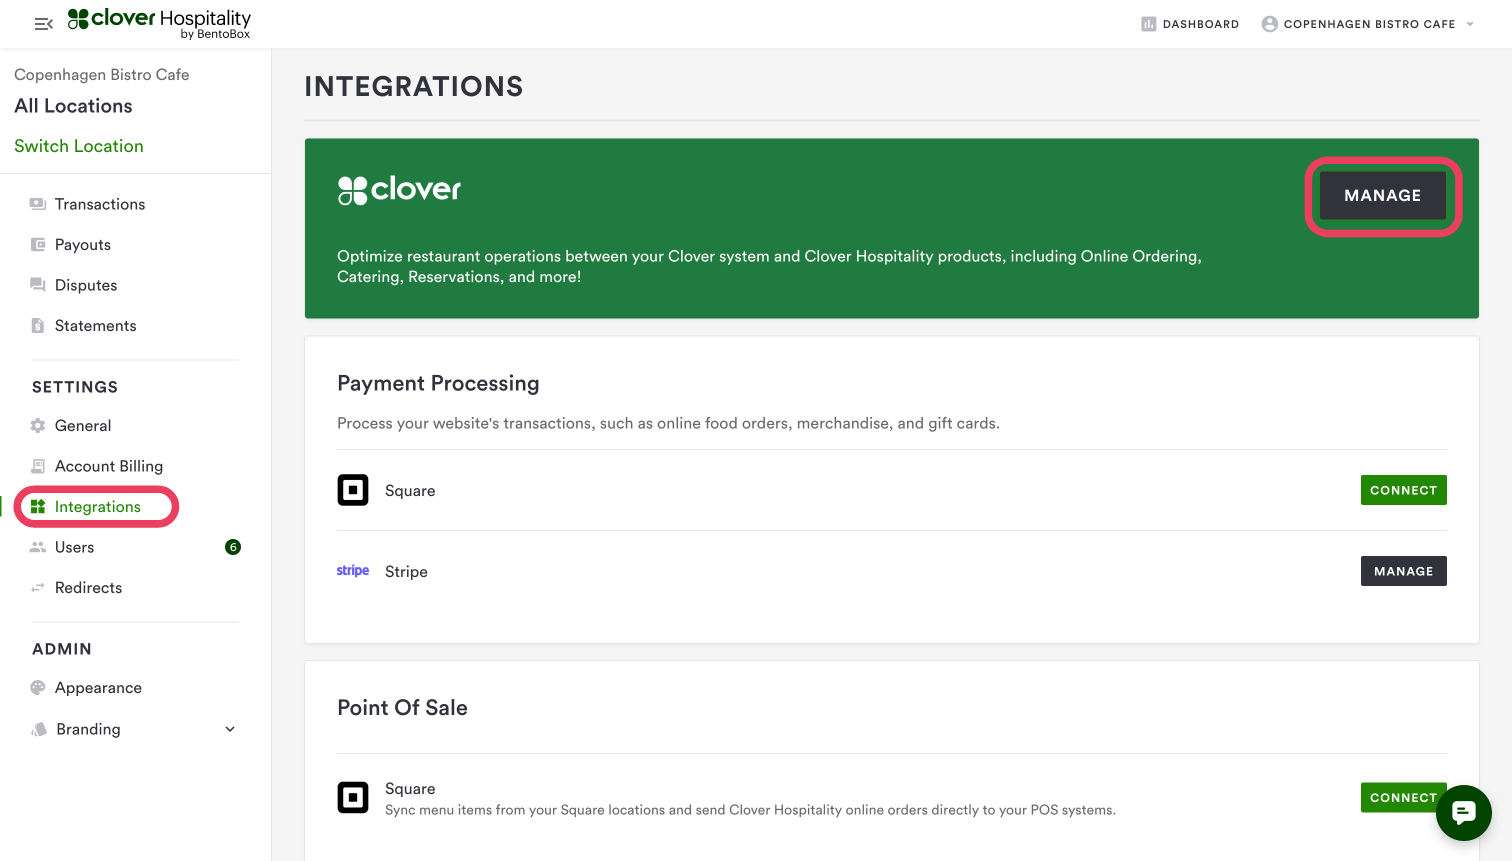The width and height of the screenshot is (1512, 861).
Task: Go to the Redirects settings page
Action: click(88, 588)
